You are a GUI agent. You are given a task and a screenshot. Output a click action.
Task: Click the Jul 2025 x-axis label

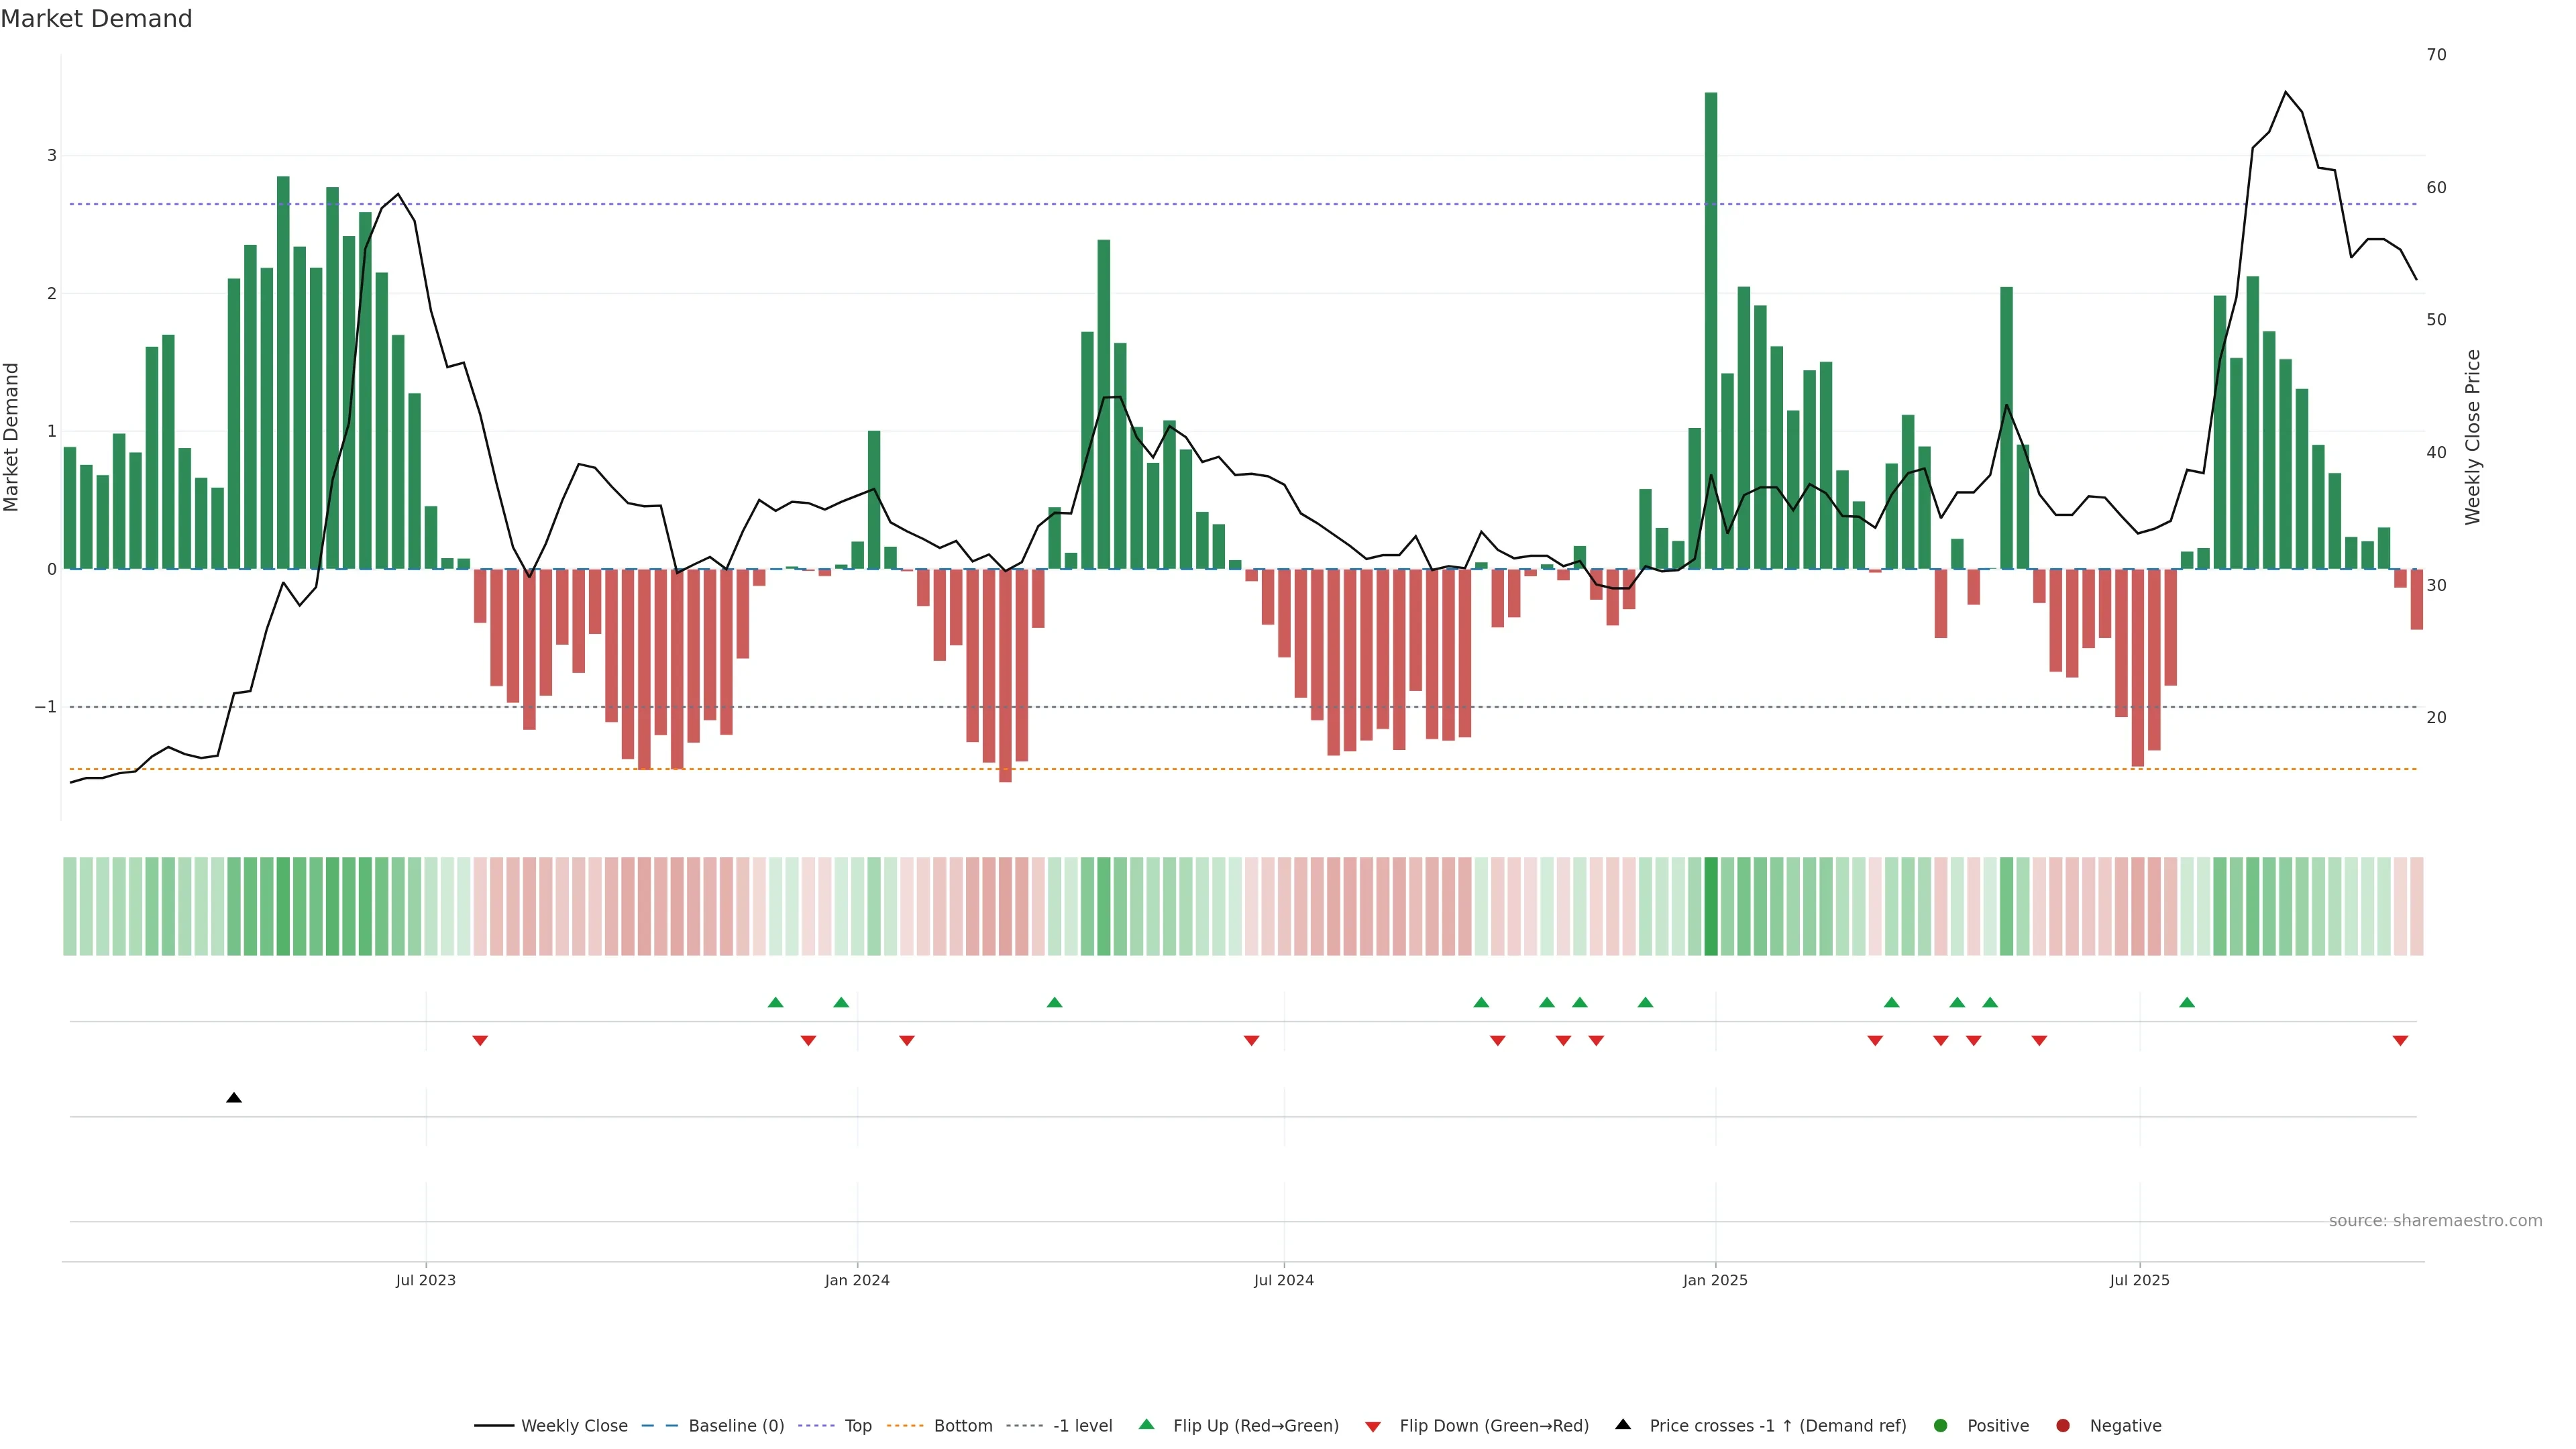[2140, 1280]
